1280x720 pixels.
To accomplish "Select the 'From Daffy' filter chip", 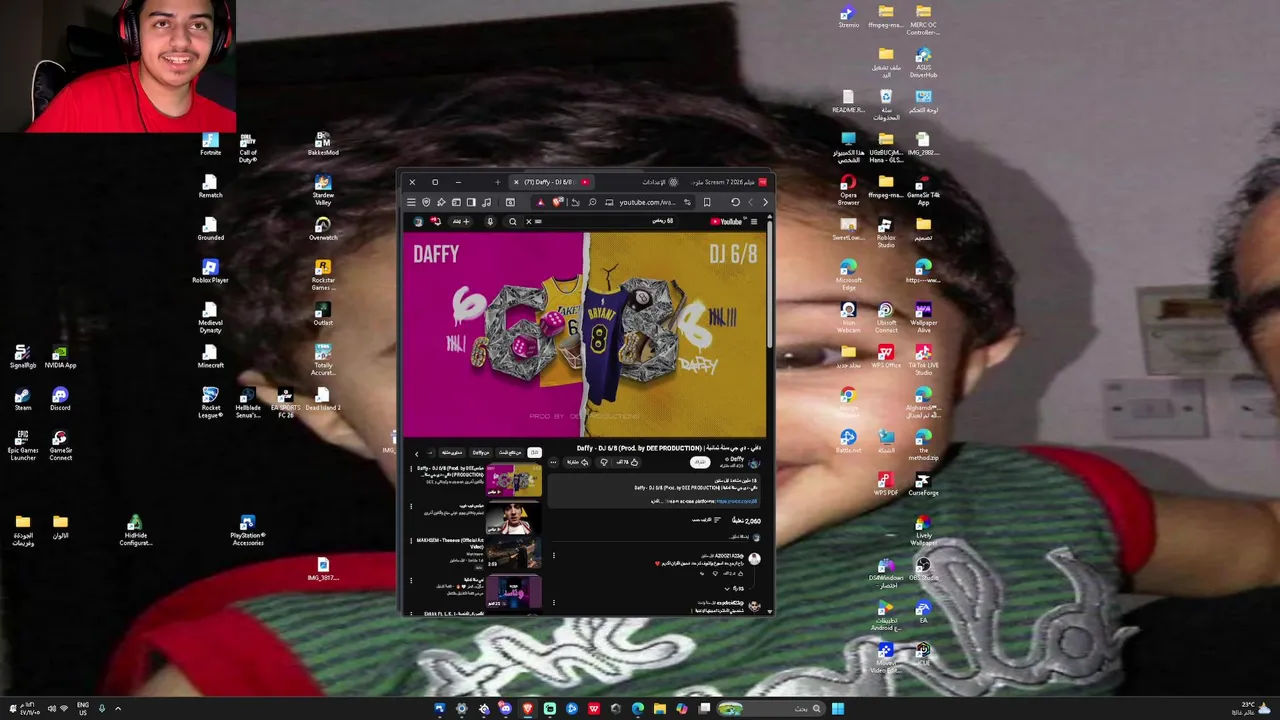I will pos(481,453).
